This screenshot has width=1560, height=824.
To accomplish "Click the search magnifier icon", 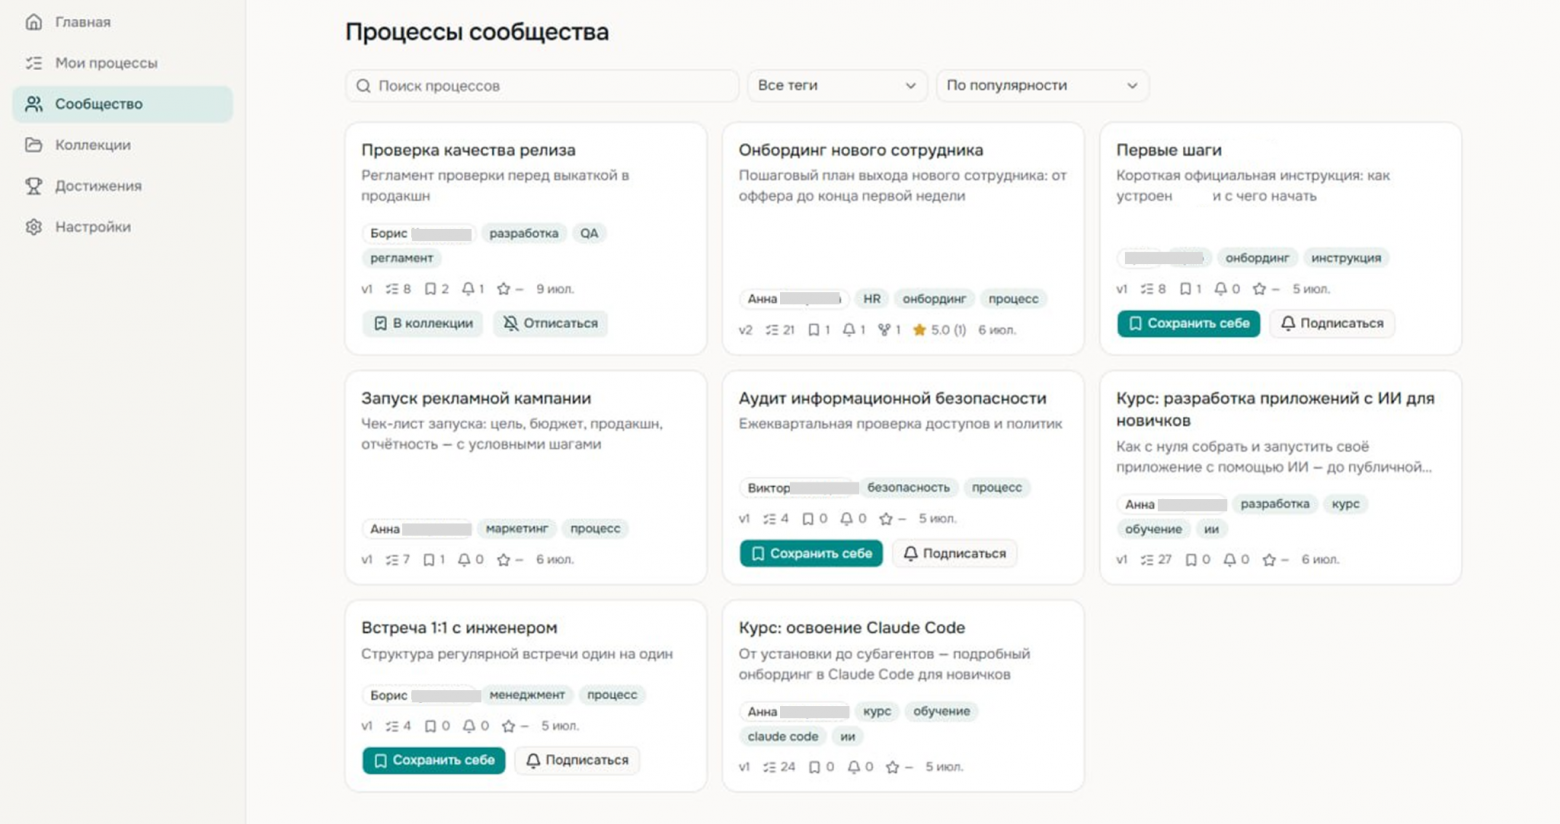I will (x=364, y=86).
